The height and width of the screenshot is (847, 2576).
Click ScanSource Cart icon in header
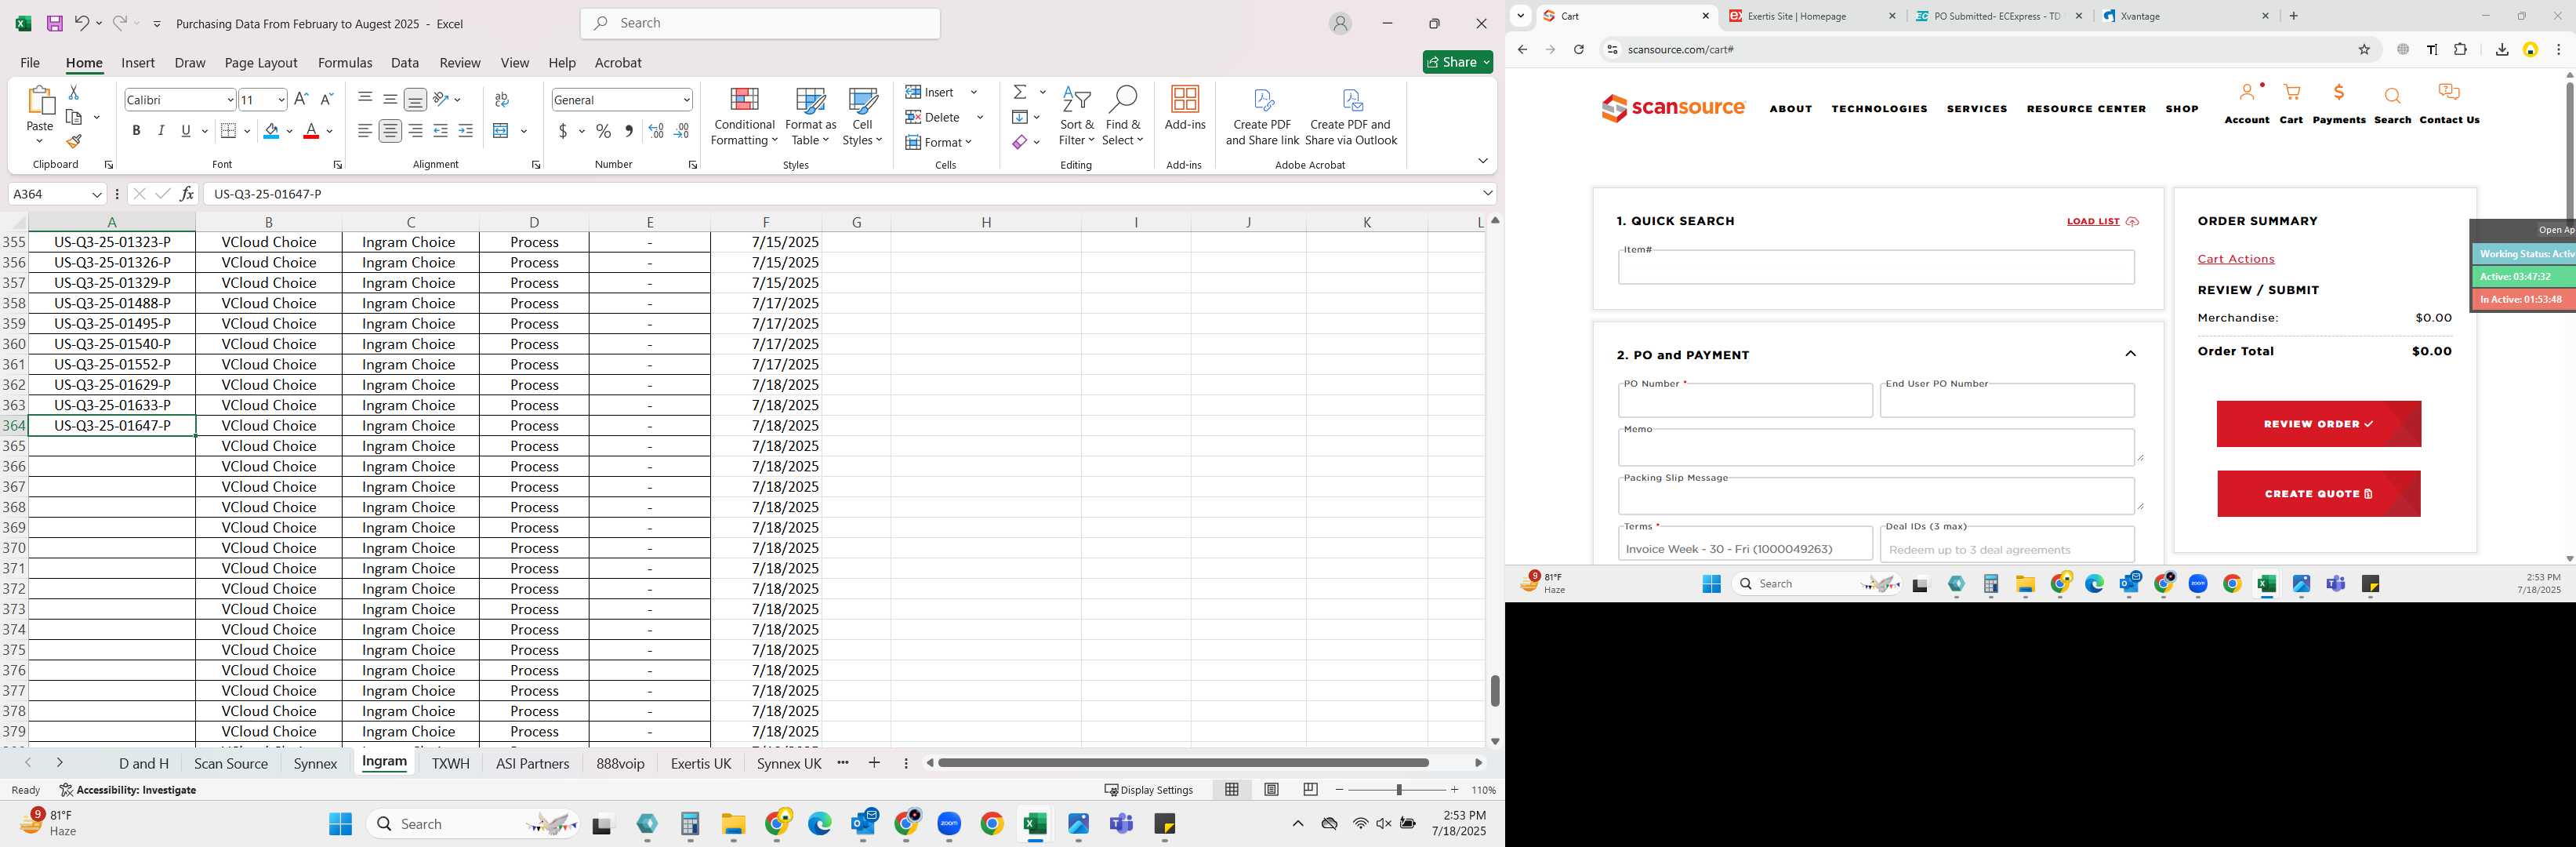pos(2291,104)
